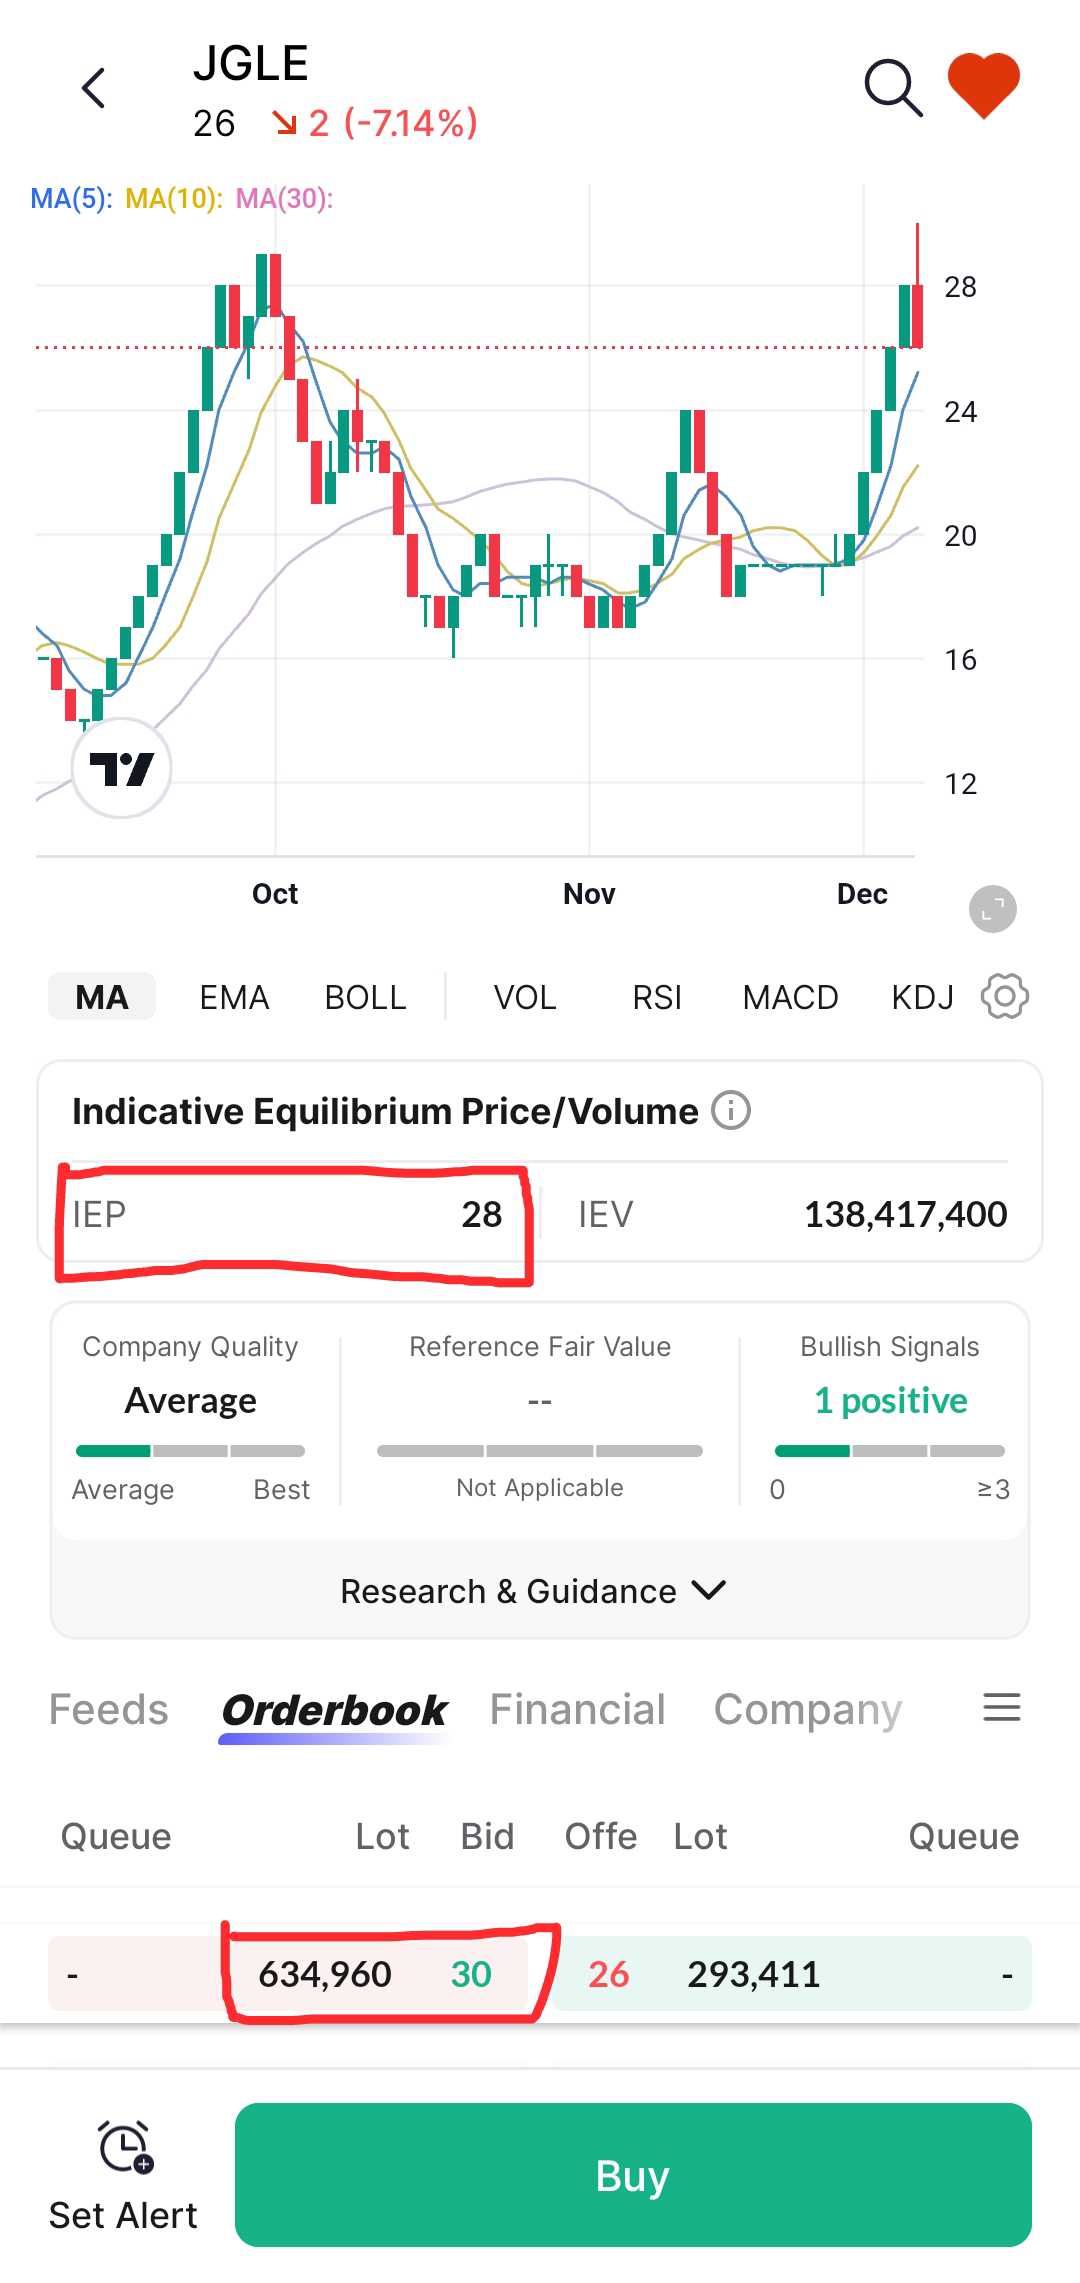Switch to the RSI indicator

[656, 997]
